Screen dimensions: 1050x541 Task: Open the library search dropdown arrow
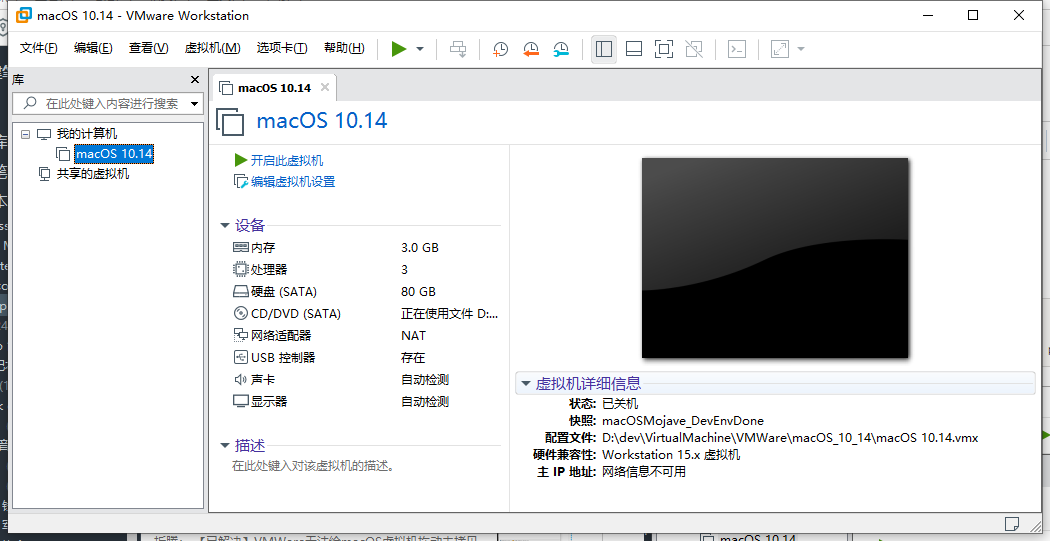(x=195, y=104)
